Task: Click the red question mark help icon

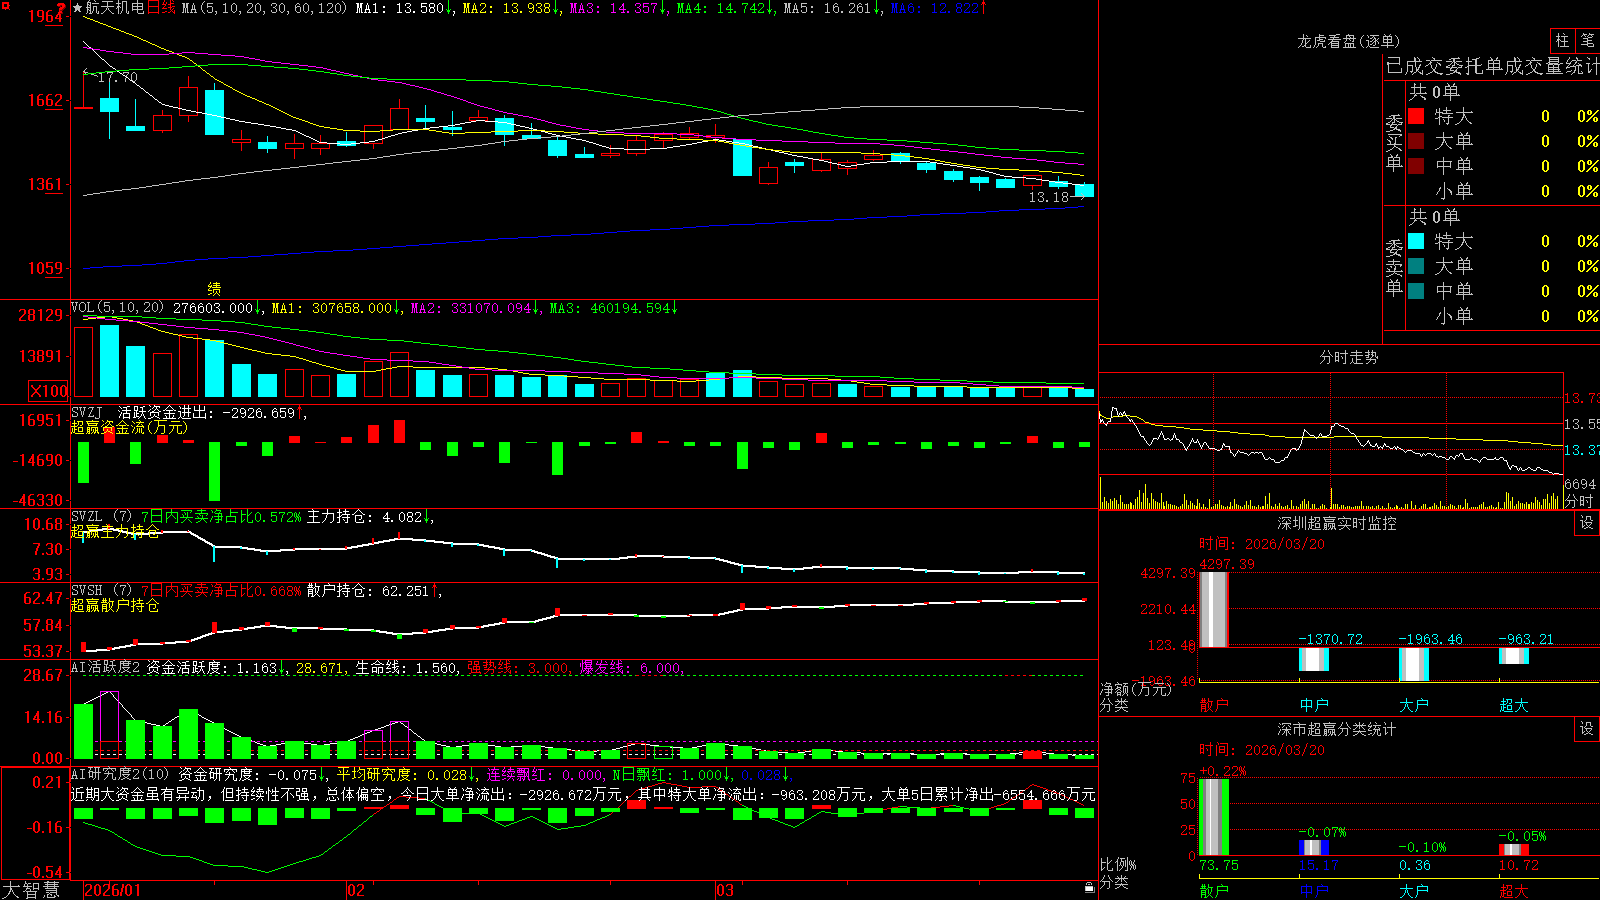Action: pyautogui.click(x=61, y=9)
